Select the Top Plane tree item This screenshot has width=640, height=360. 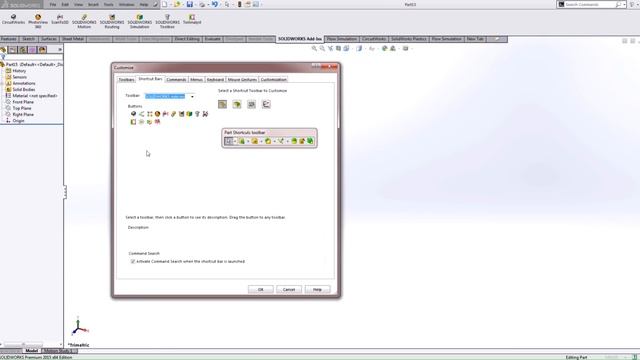[22, 108]
